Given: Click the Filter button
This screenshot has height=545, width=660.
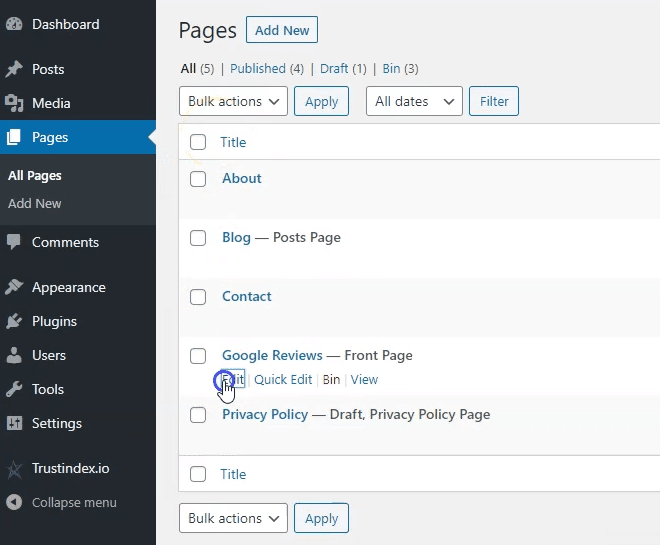Looking at the screenshot, I should coord(494,101).
